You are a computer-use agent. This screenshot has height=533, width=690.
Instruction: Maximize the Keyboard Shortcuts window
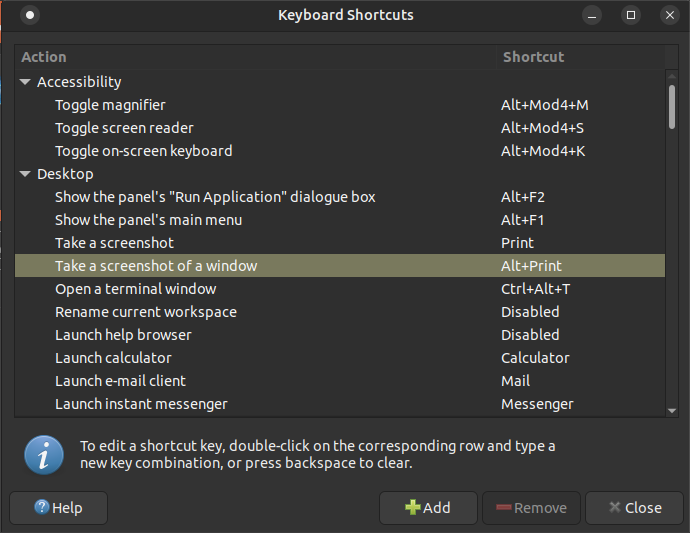631,15
